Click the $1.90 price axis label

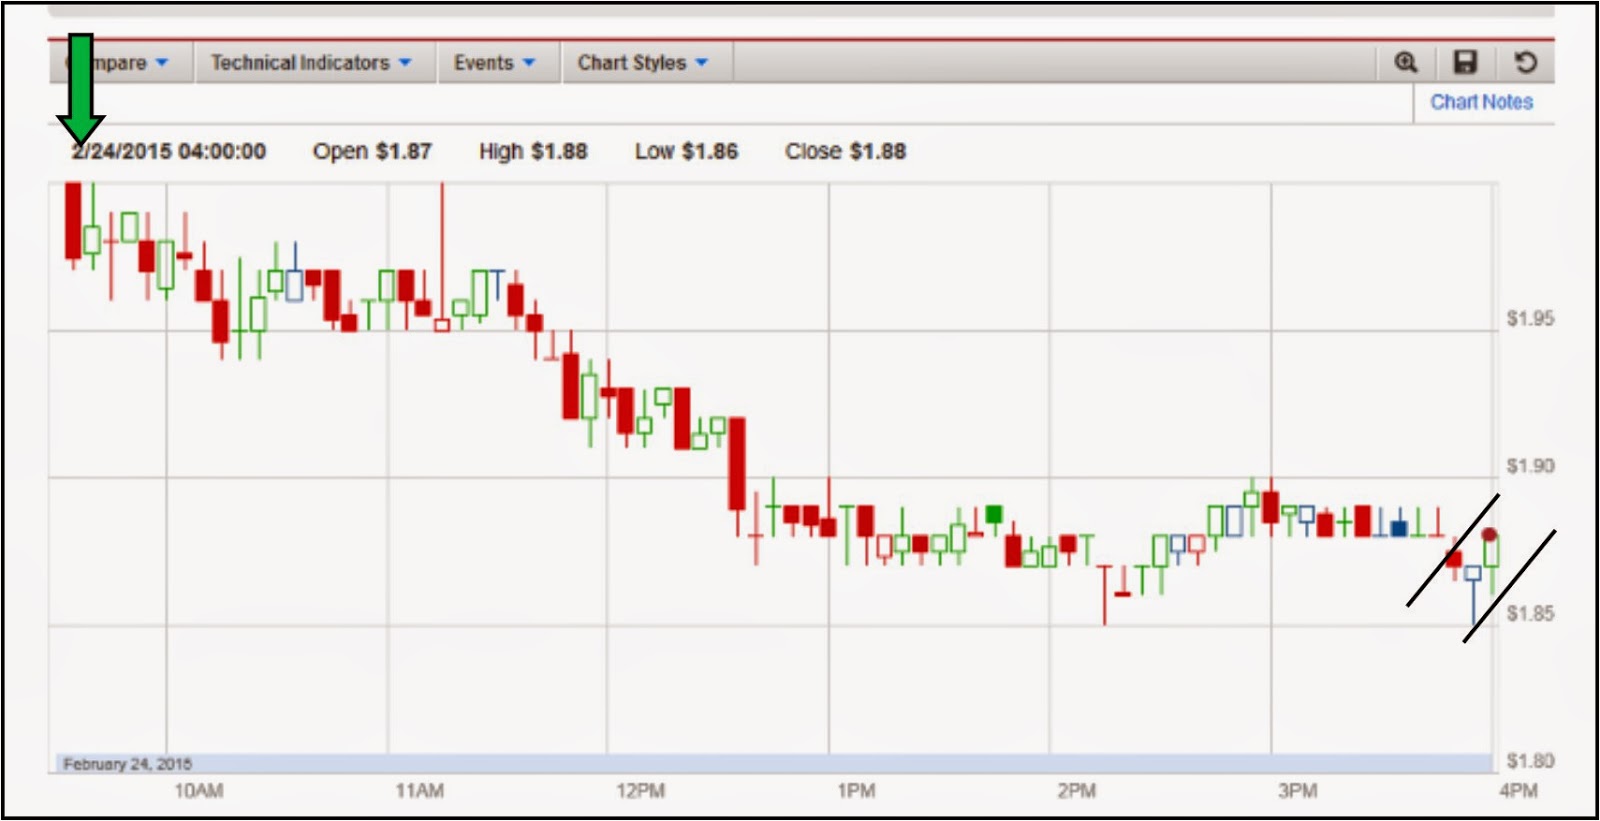[1530, 466]
